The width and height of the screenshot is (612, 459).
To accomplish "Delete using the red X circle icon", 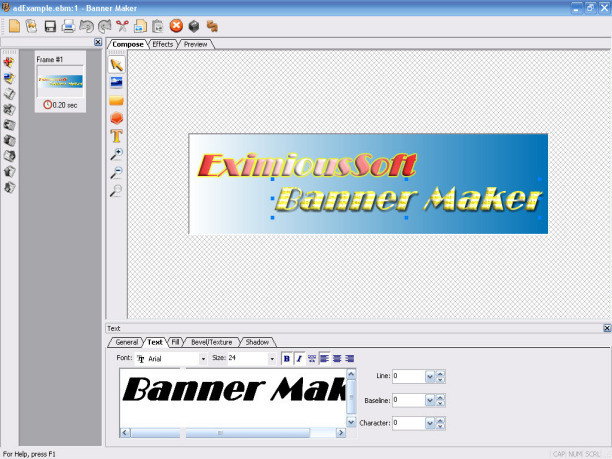I will tap(176, 26).
